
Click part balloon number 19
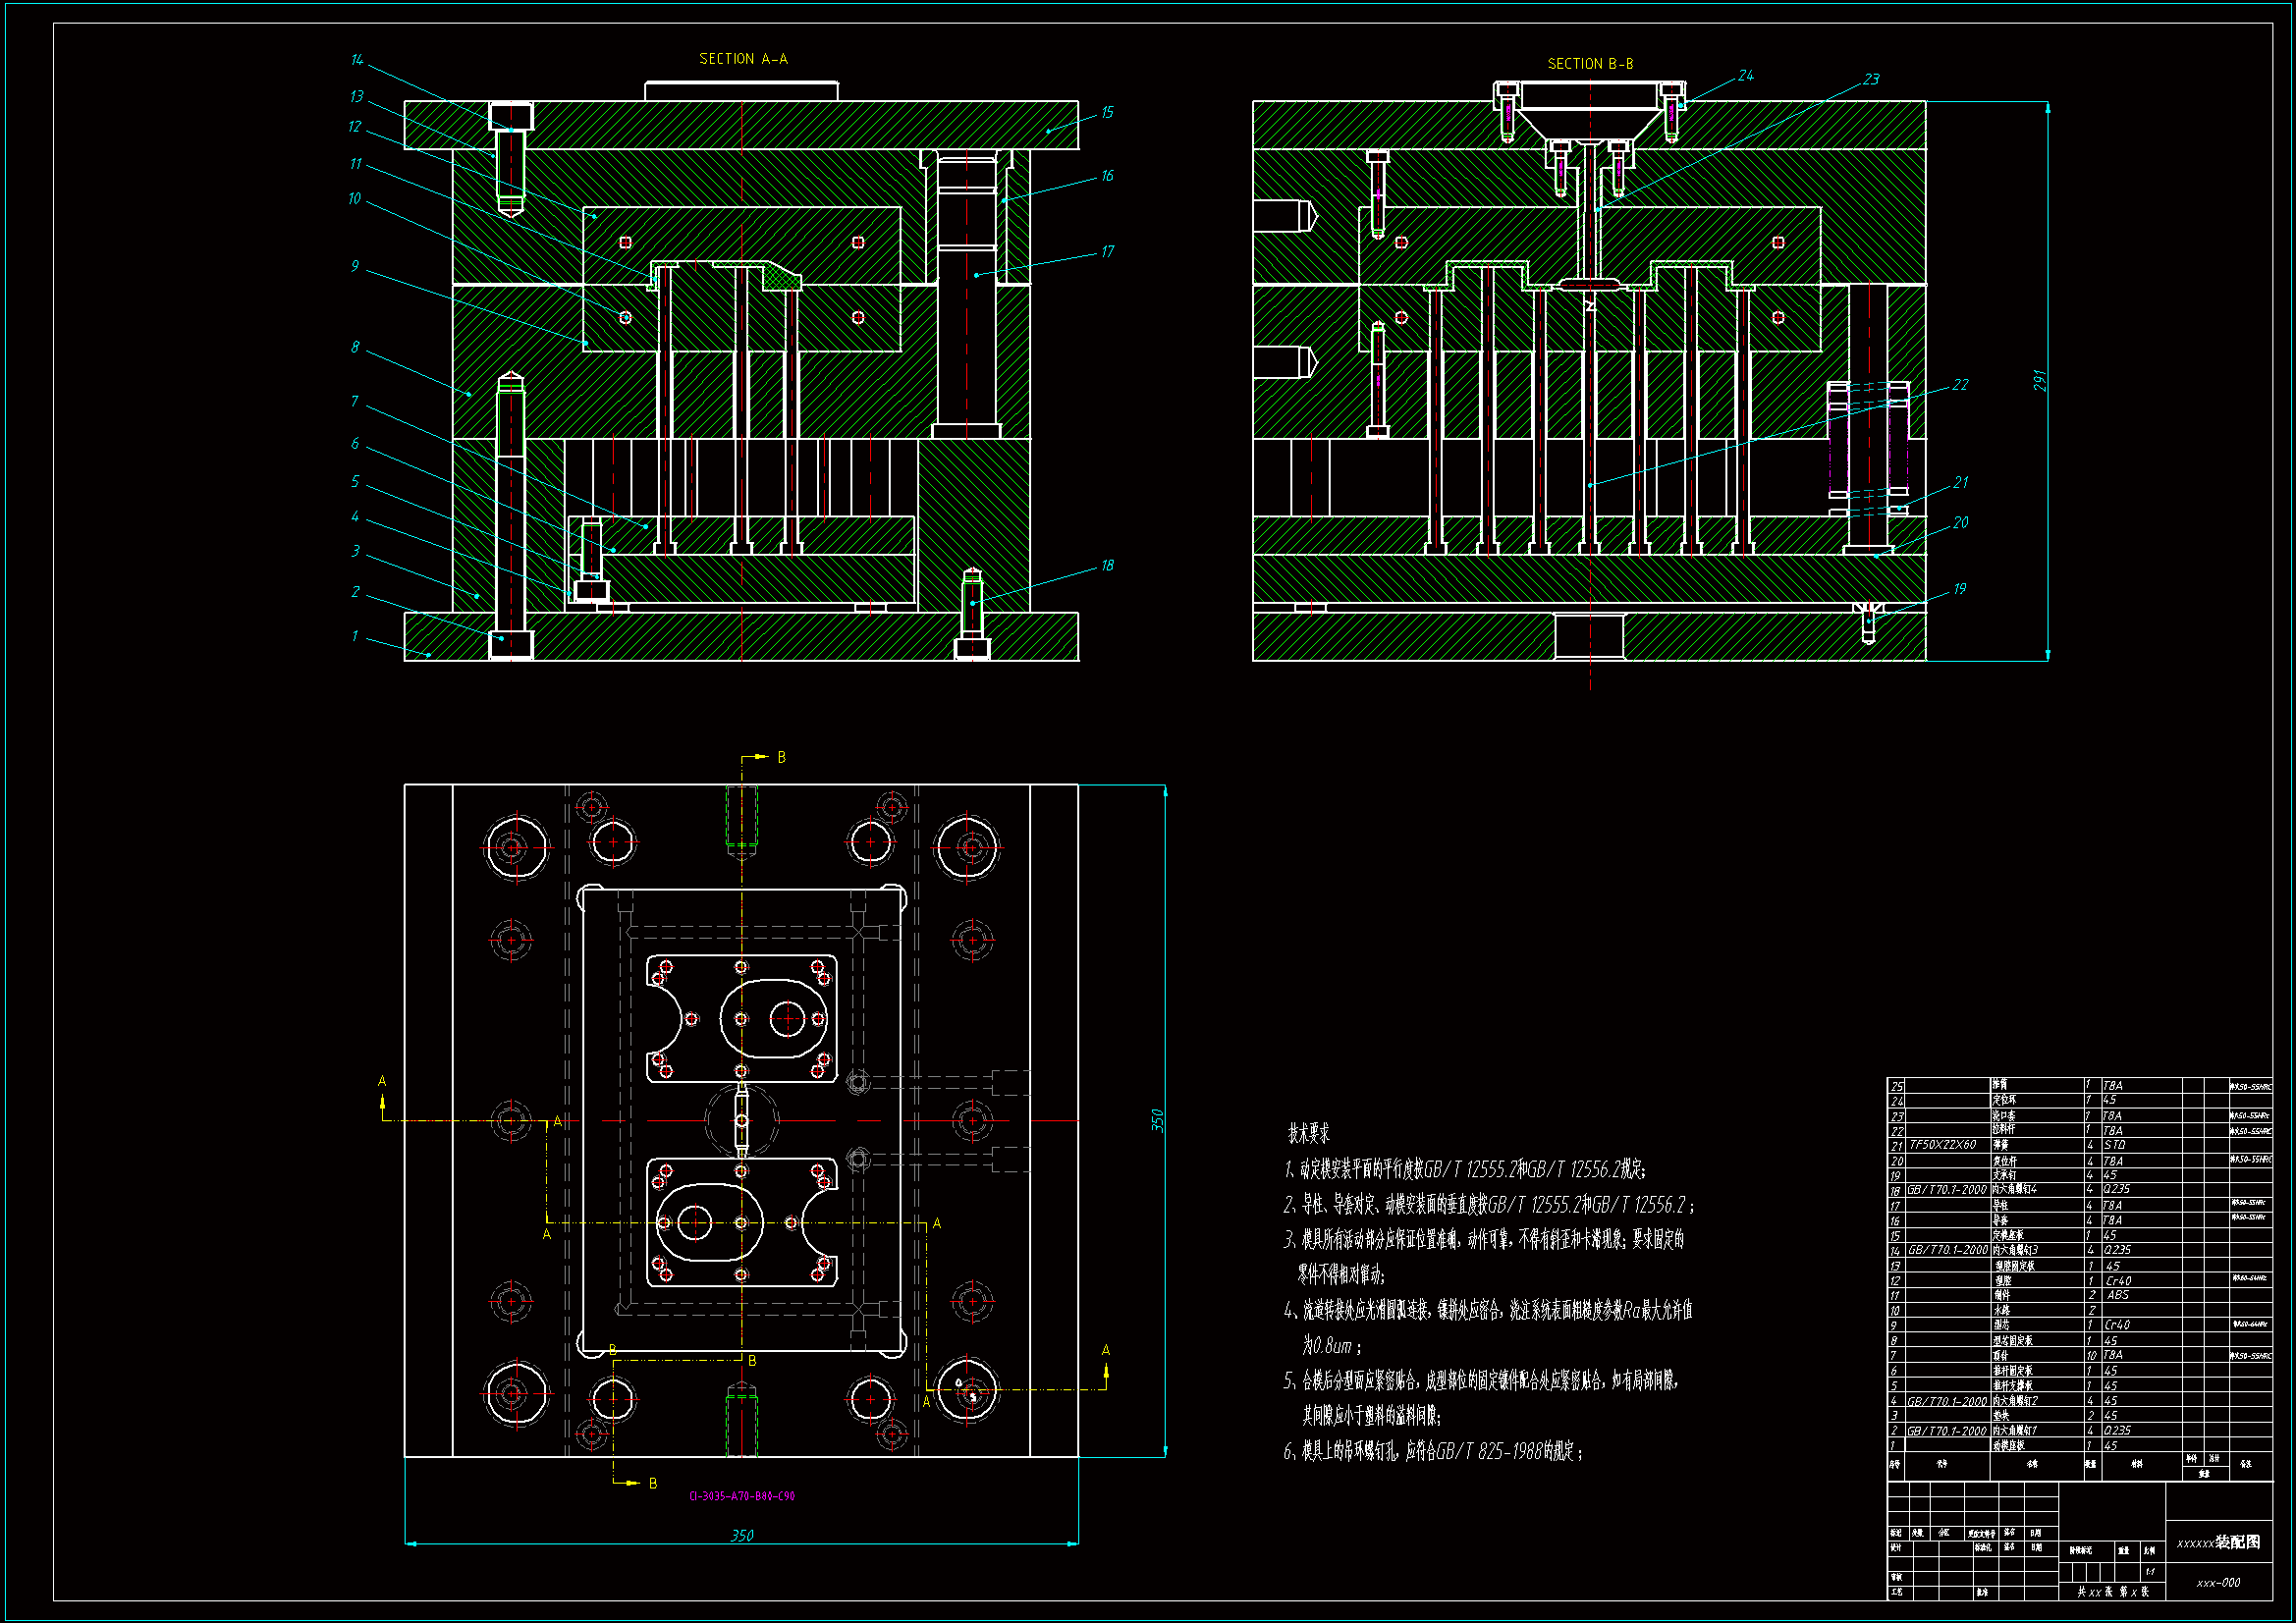point(1959,589)
